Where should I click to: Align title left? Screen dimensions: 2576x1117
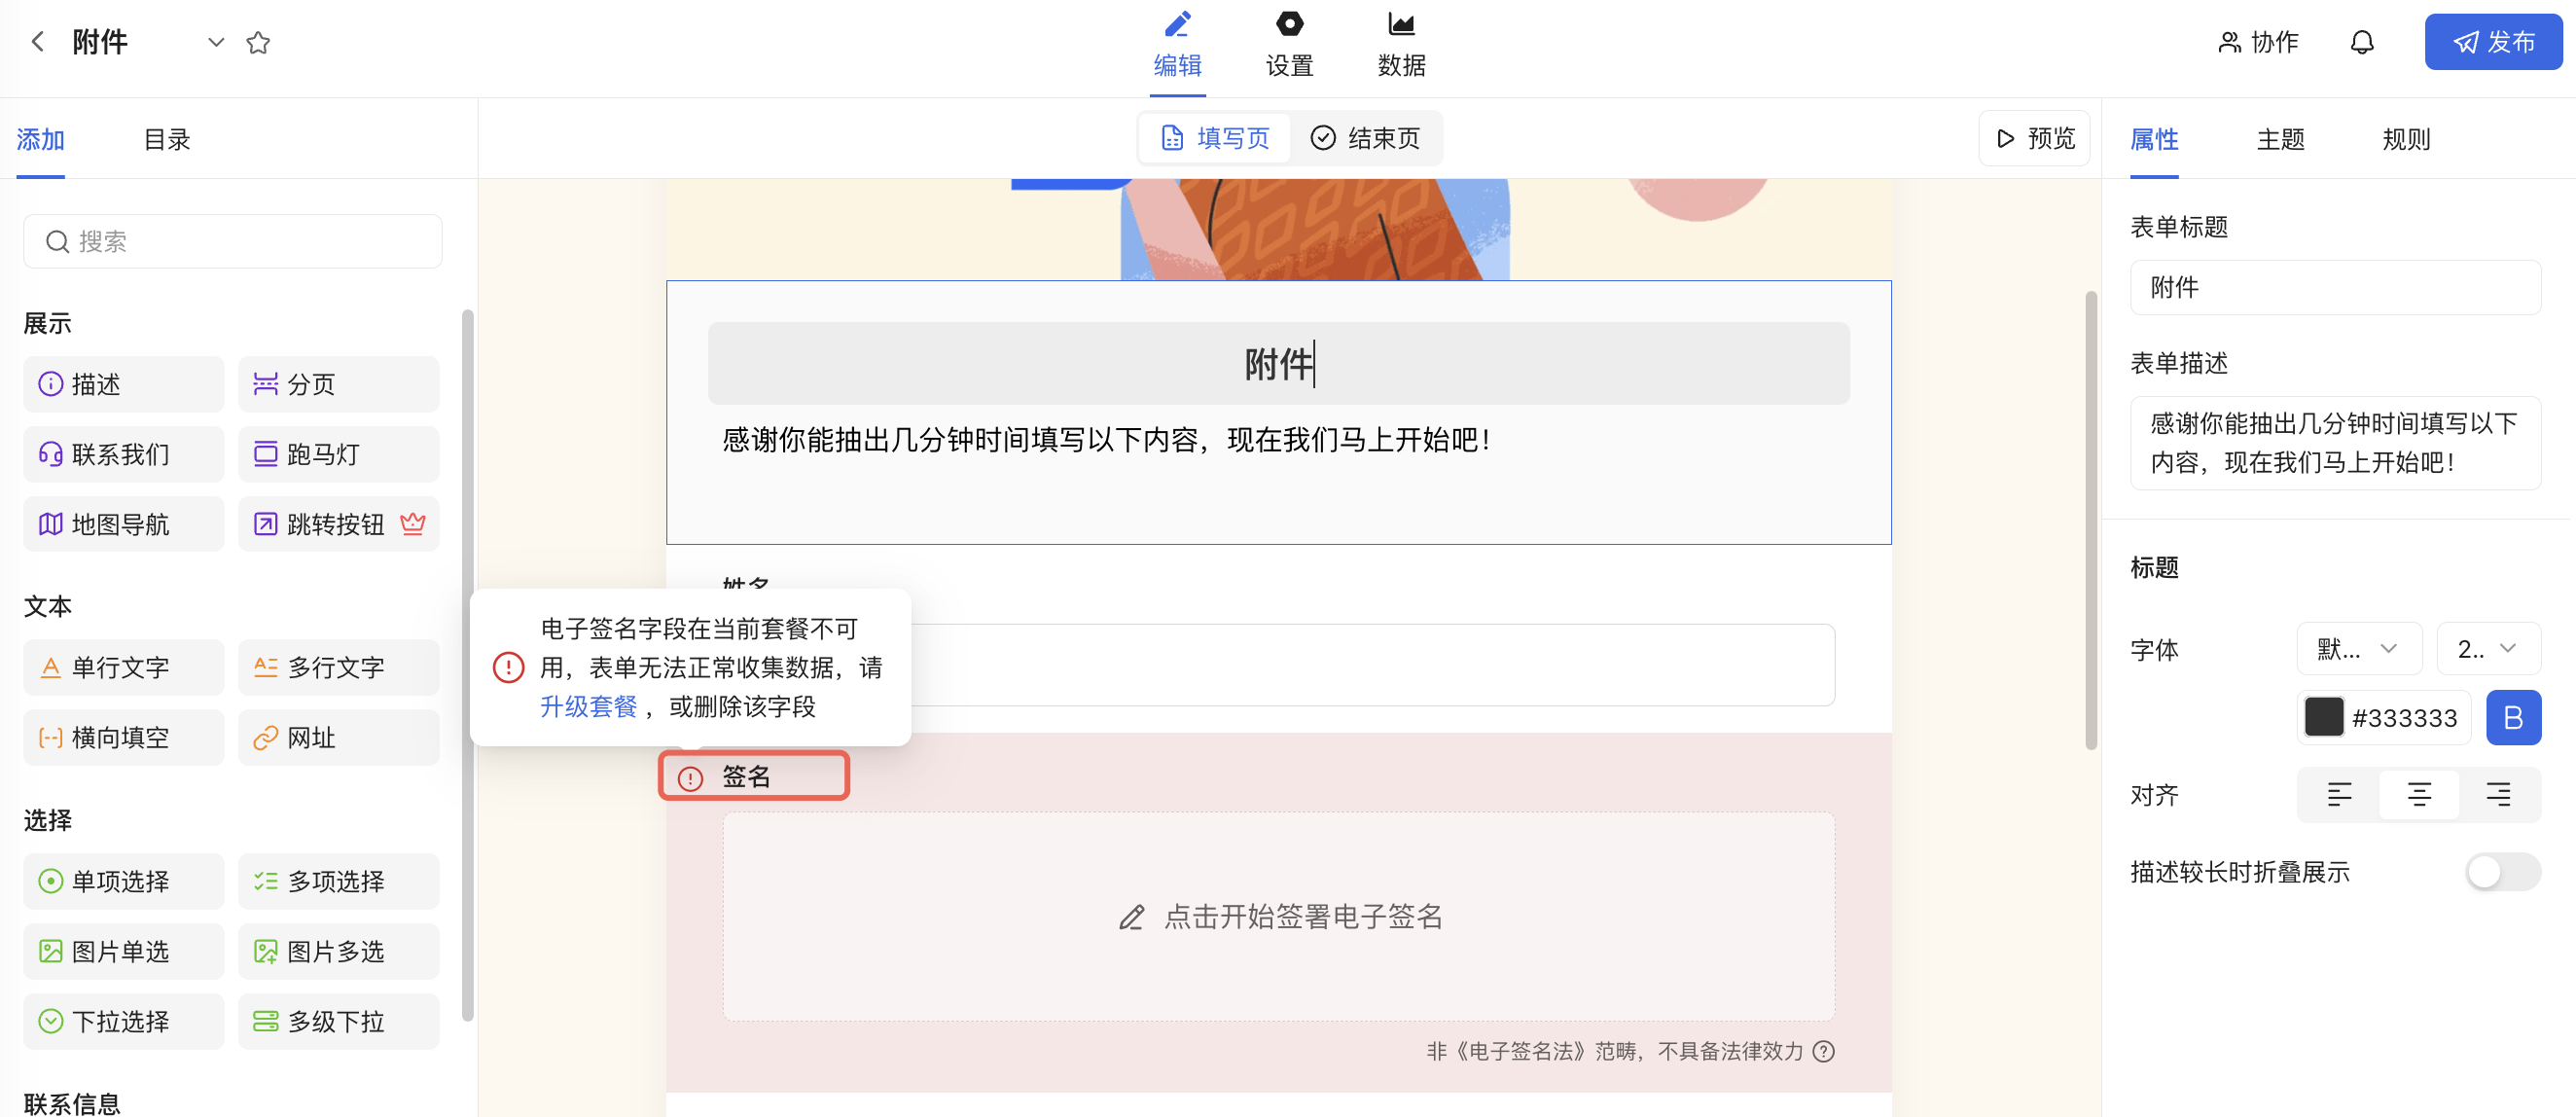click(2339, 795)
